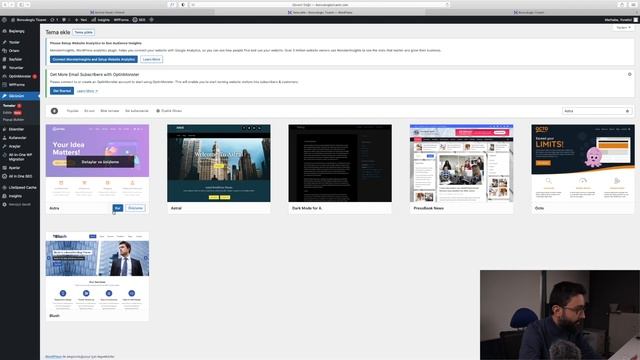Click the Tema yükle button
This screenshot has height=360, width=640.
point(83,32)
